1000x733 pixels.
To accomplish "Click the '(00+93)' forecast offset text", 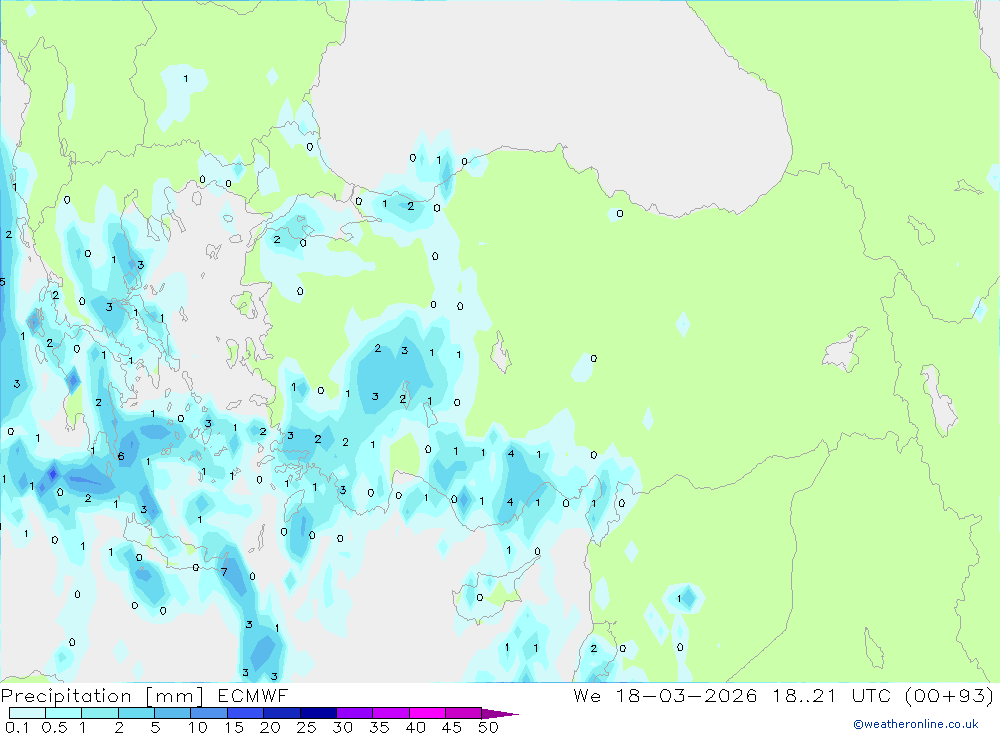I will pyautogui.click(x=949, y=695).
